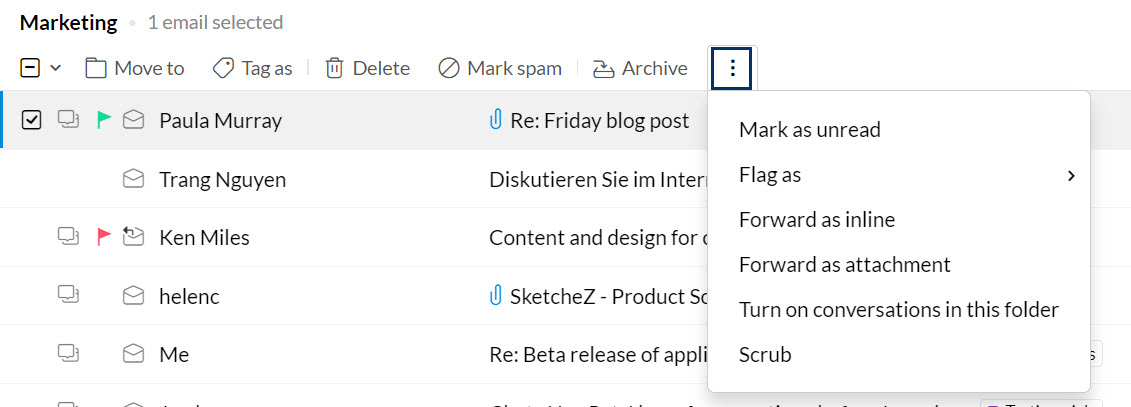Click the Archive button
Screen dimensions: 1131x407
coord(640,68)
